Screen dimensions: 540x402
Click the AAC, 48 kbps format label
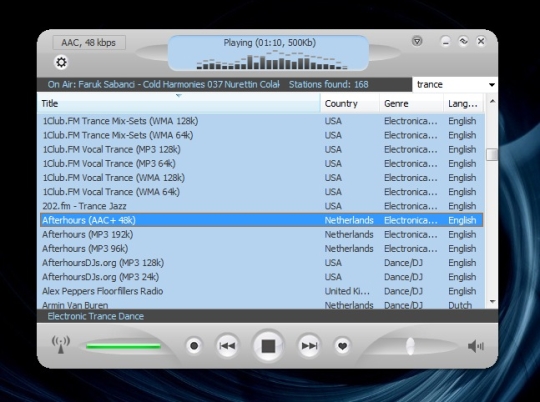point(89,43)
